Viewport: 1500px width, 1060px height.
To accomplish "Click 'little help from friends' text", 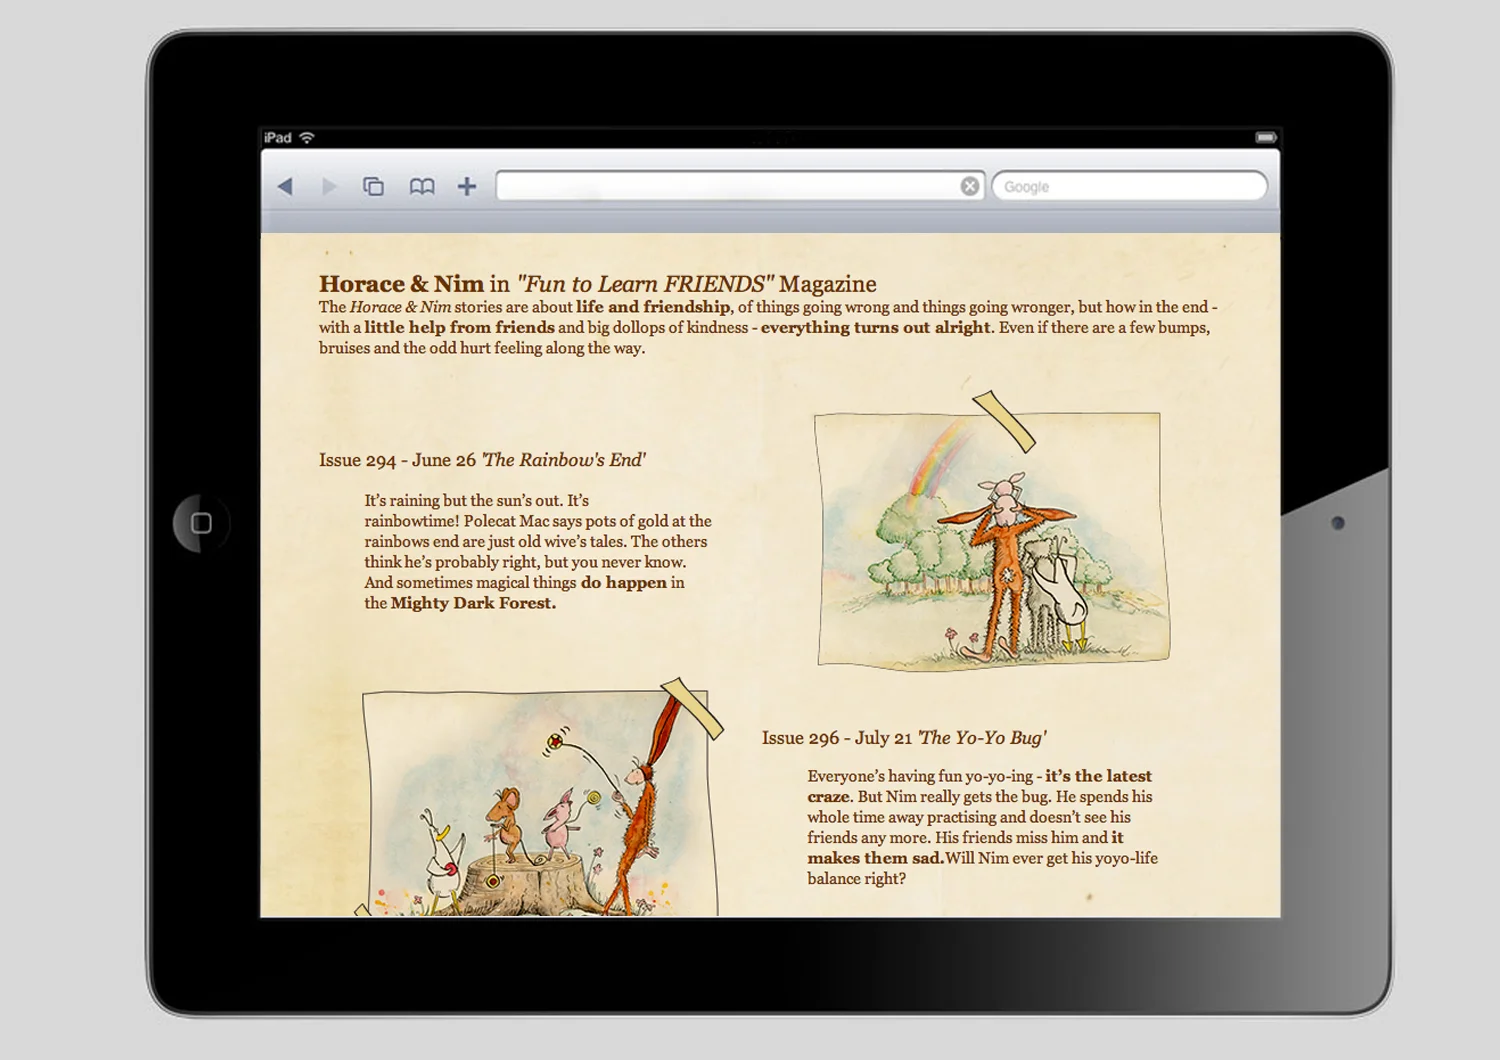I will pyautogui.click(x=459, y=327).
